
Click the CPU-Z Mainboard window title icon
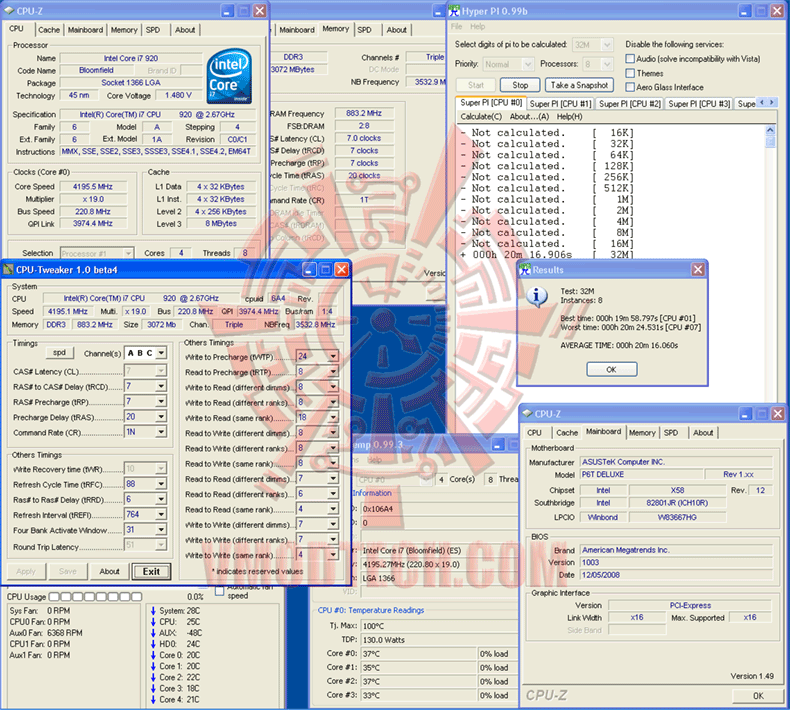(527, 414)
